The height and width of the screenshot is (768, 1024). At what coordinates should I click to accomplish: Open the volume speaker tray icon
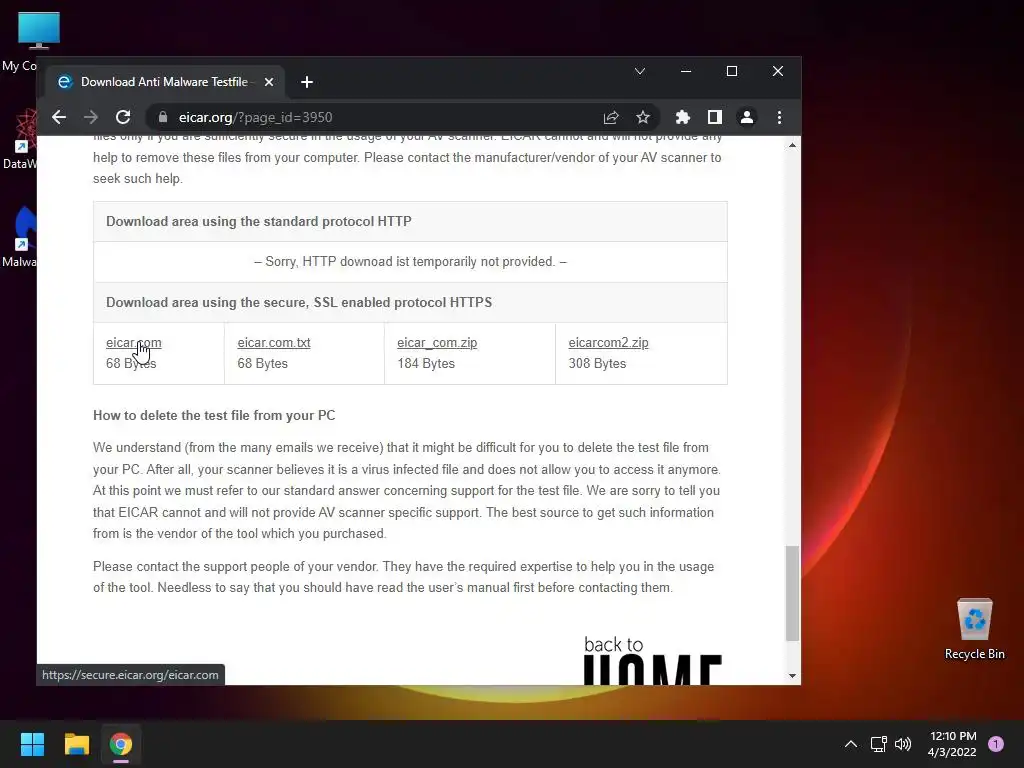coord(903,744)
